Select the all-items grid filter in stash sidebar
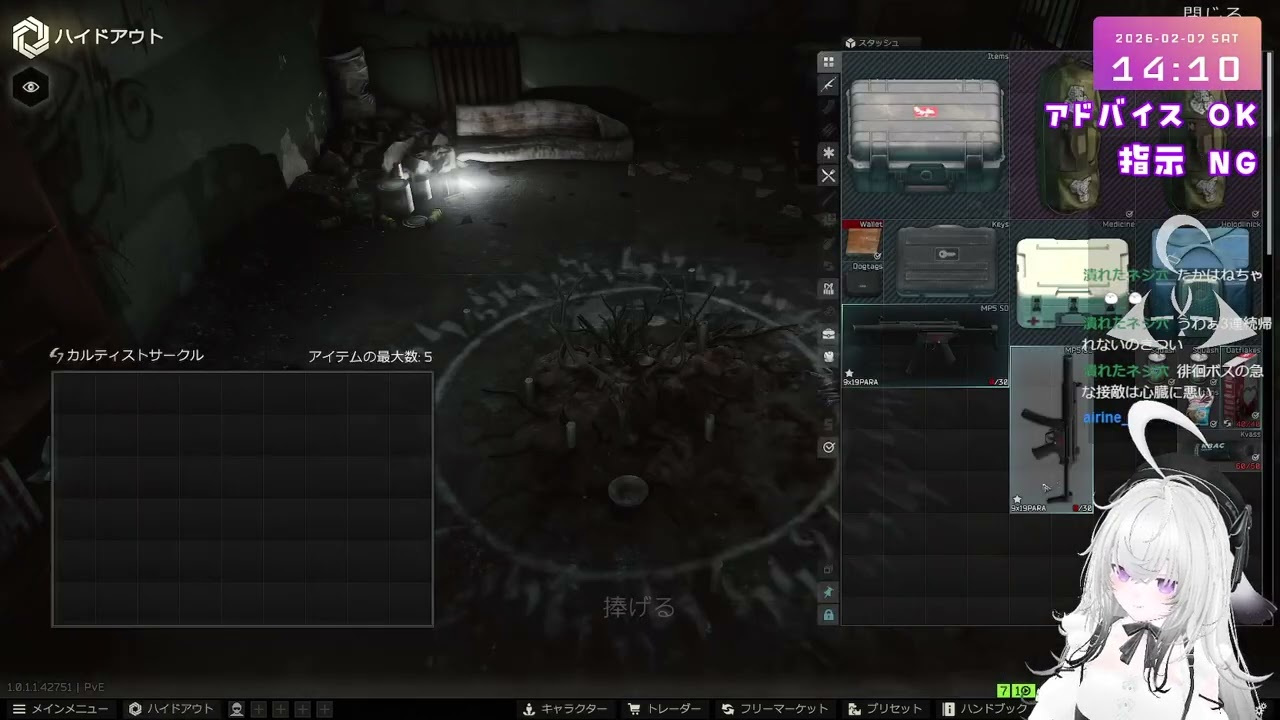Viewport: 1280px width, 720px height. pyautogui.click(x=828, y=62)
